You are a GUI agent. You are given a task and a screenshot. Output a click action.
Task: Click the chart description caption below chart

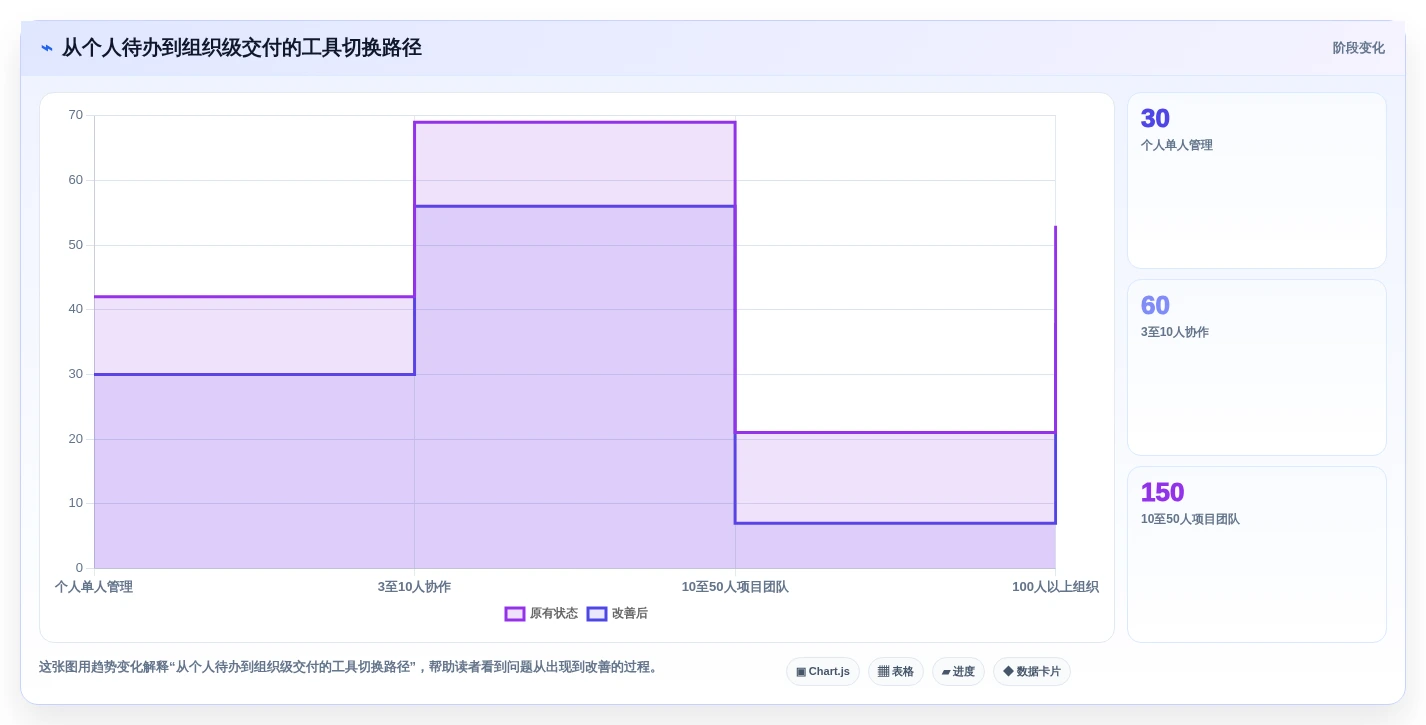[x=350, y=667]
